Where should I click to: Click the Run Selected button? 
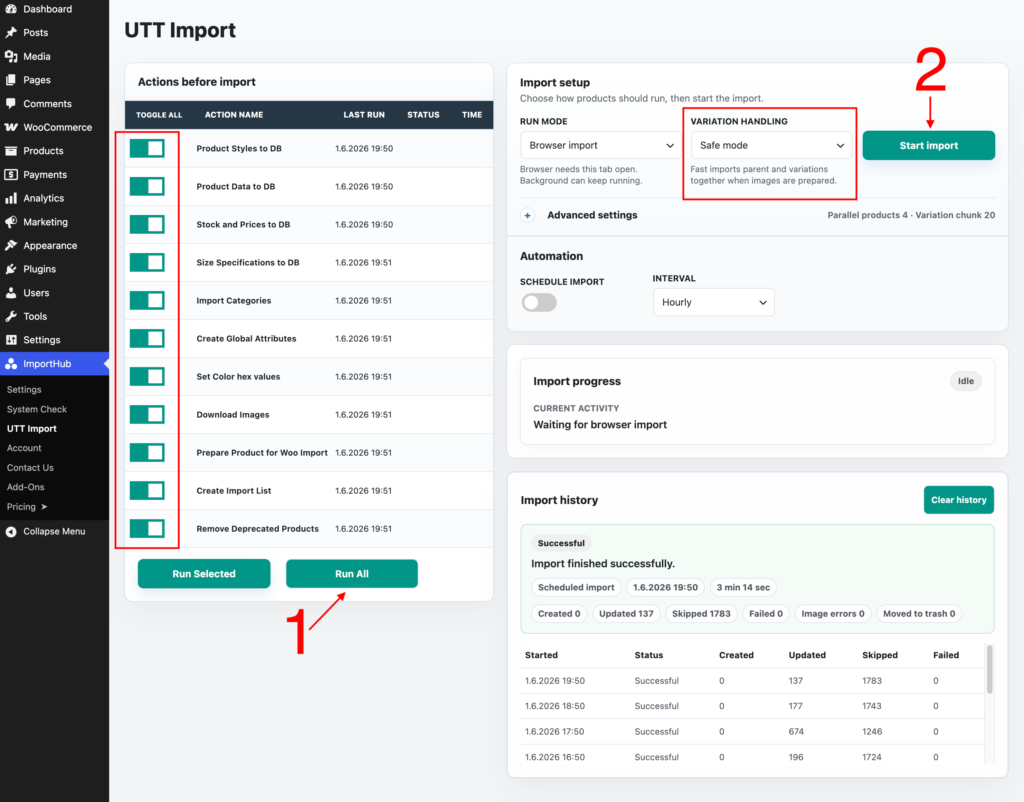tap(204, 573)
